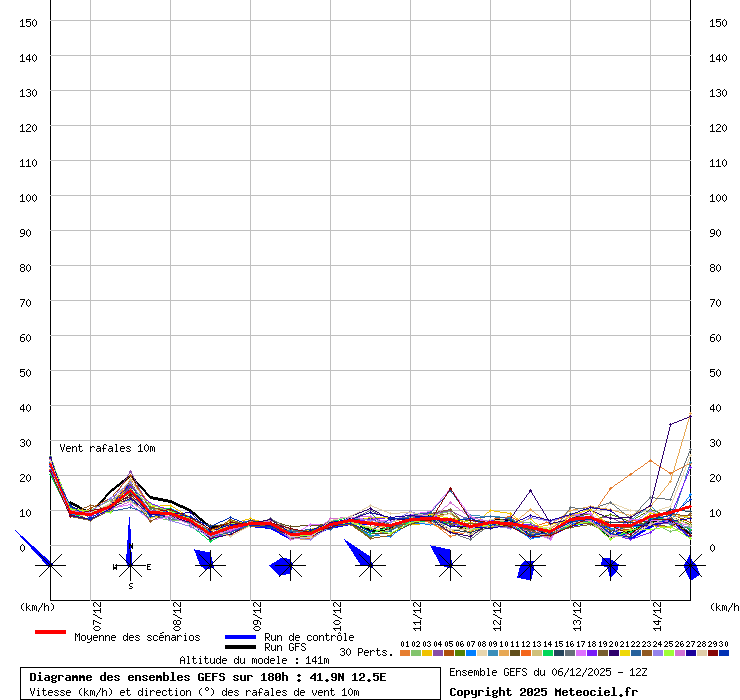Click the first wind direction arrow at chart start
This screenshot has width=740, height=700.
pyautogui.click(x=50, y=566)
